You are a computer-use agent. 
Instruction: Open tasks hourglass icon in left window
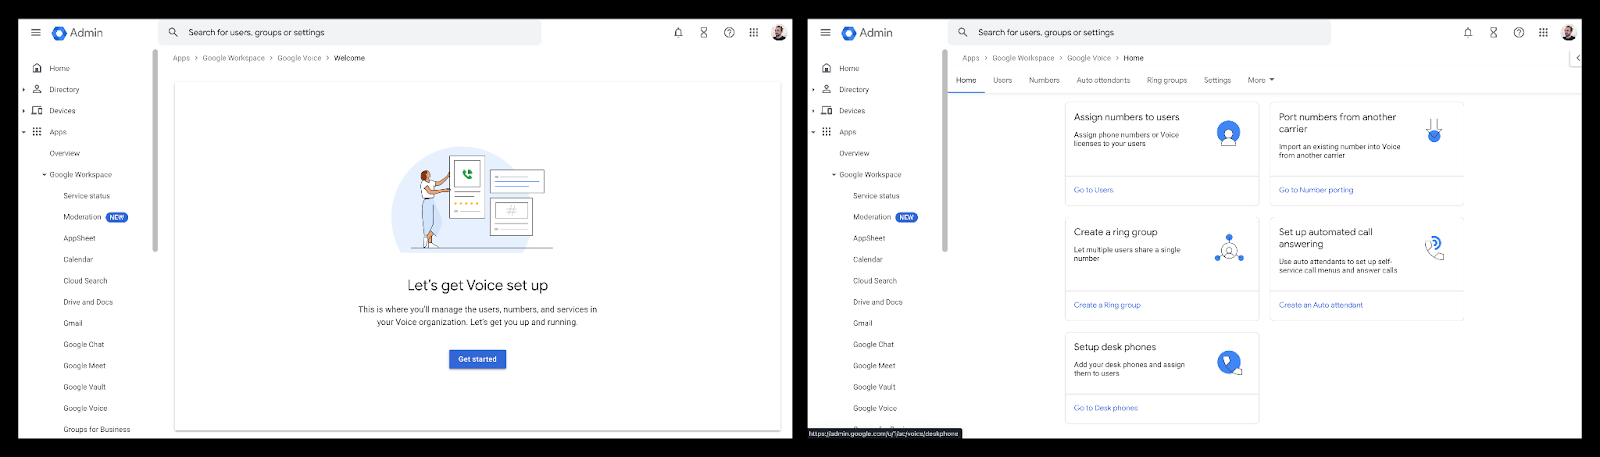tap(704, 33)
